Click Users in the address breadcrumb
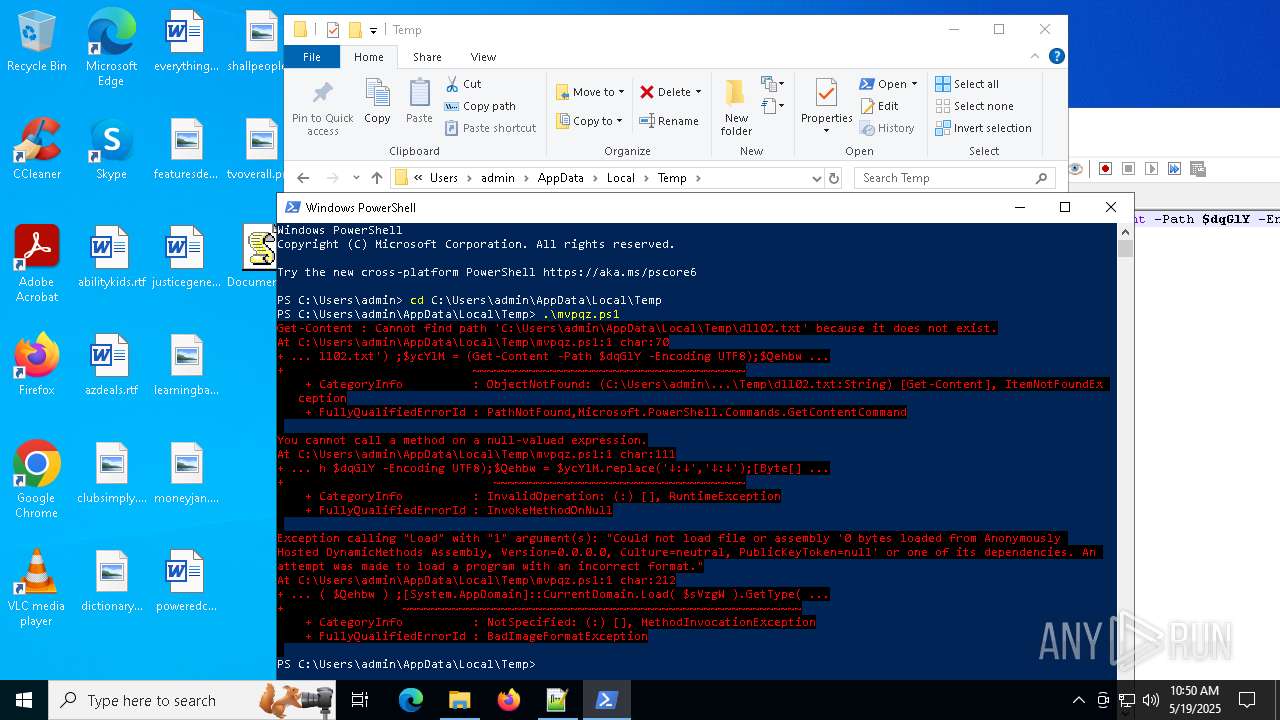Viewport: 1280px width, 720px height. pyautogui.click(x=444, y=178)
